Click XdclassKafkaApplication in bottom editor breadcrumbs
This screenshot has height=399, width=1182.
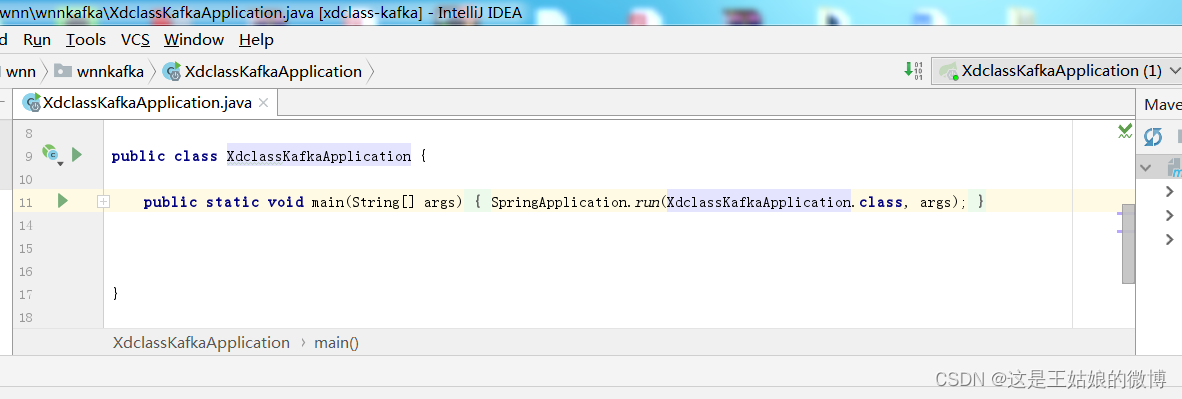(x=201, y=342)
